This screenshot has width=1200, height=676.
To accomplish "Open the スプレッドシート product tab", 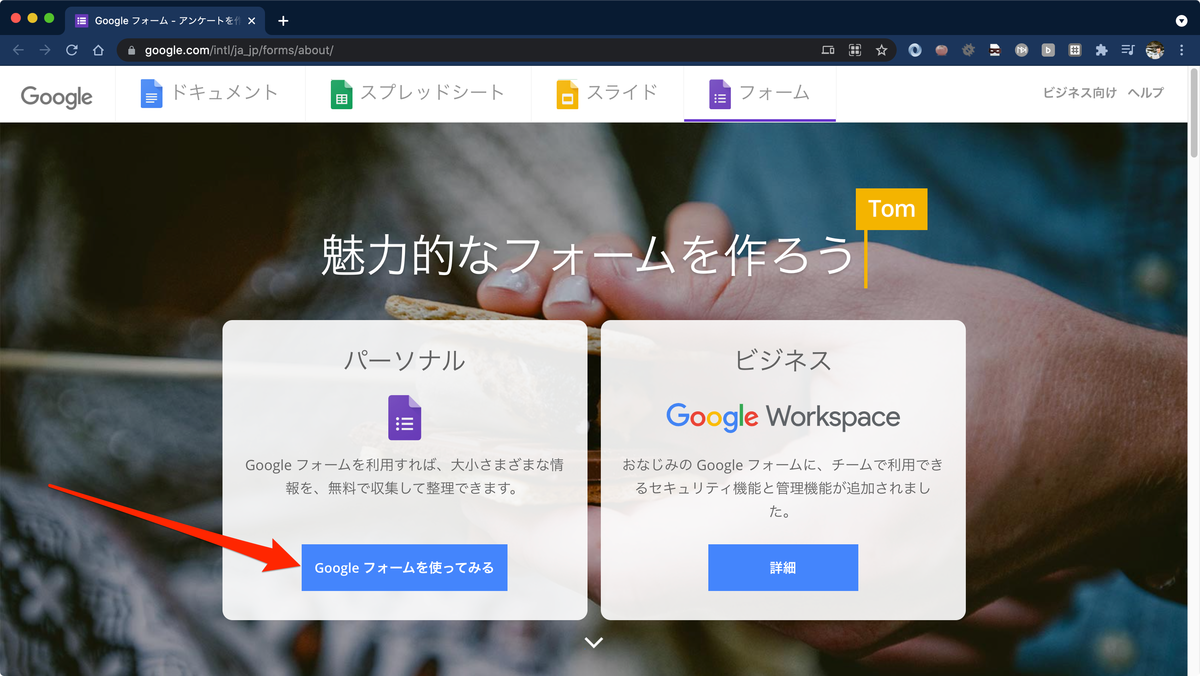I will pyautogui.click(x=417, y=94).
